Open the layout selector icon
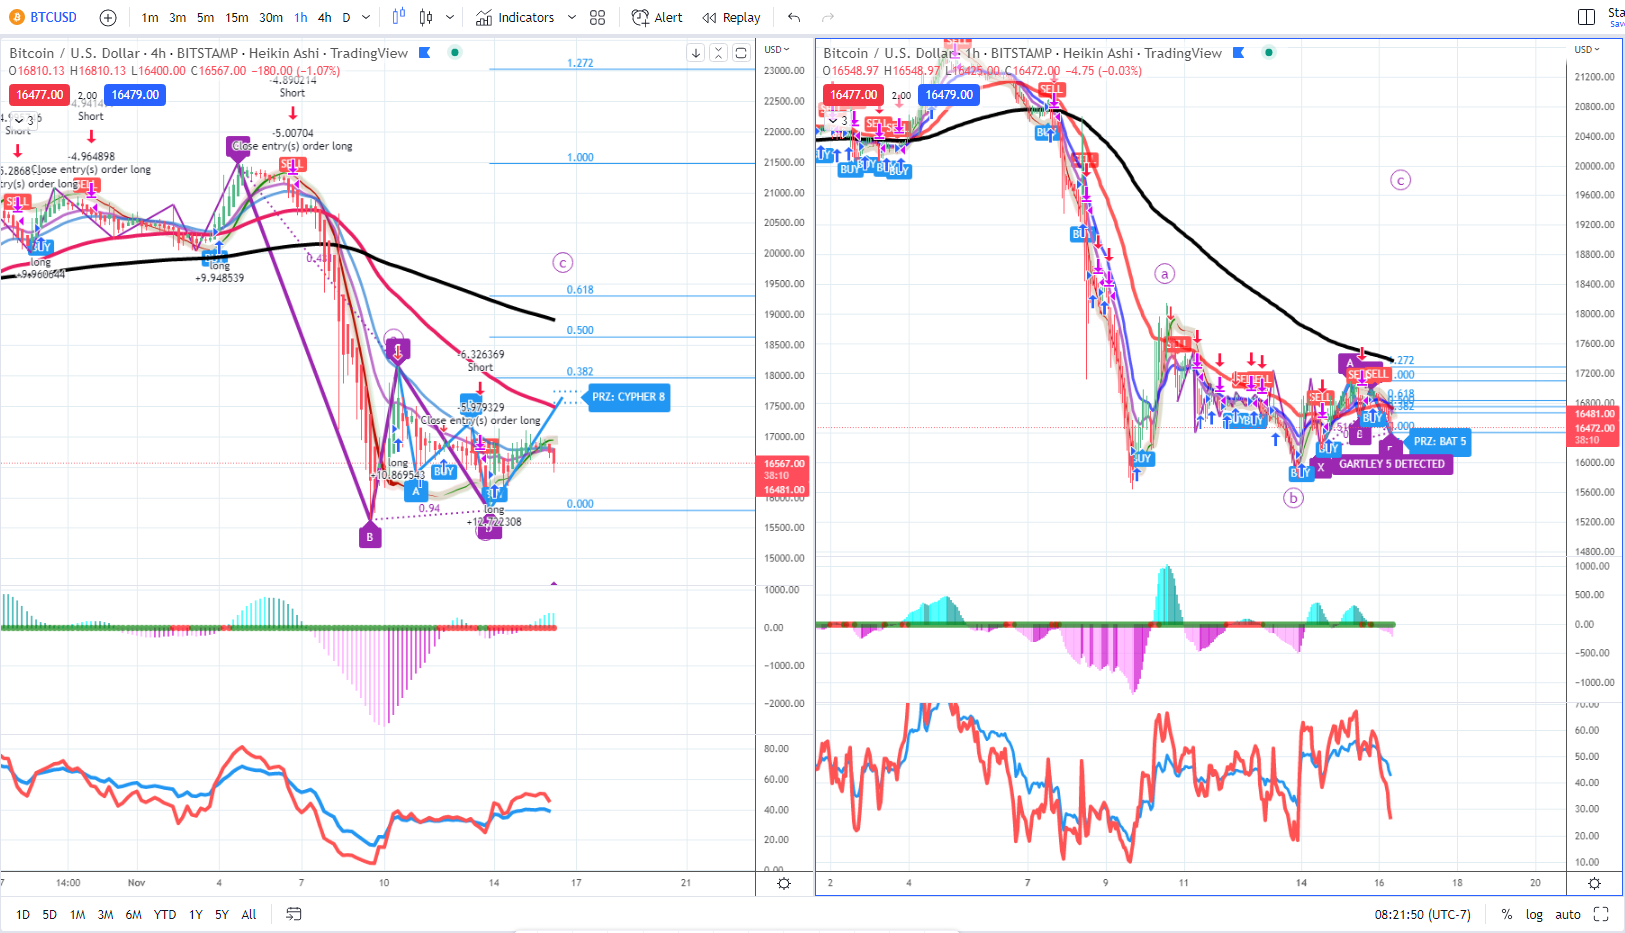The height and width of the screenshot is (933, 1625). coord(1586,17)
